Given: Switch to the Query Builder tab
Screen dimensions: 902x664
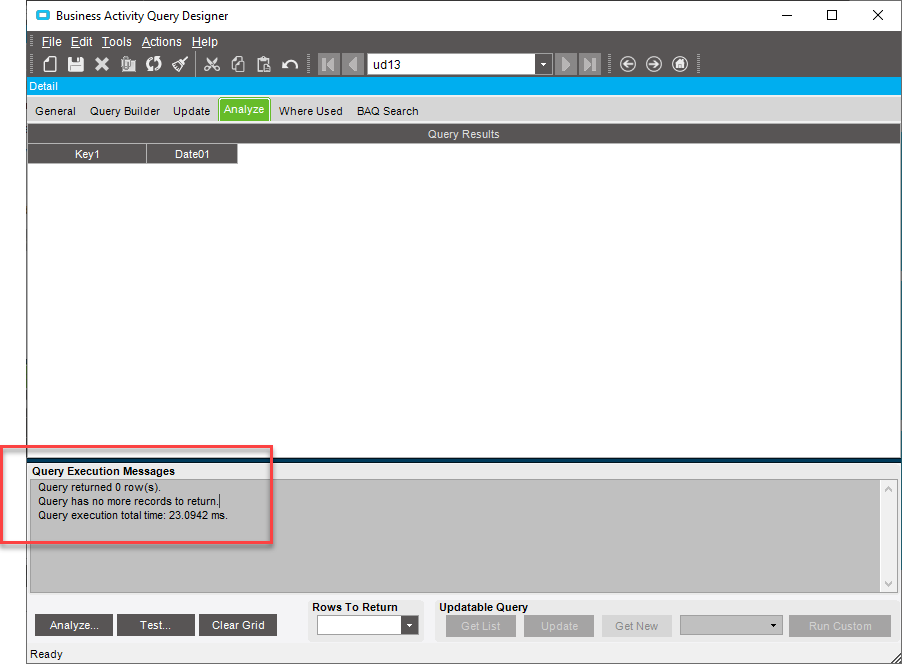Looking at the screenshot, I should (125, 111).
